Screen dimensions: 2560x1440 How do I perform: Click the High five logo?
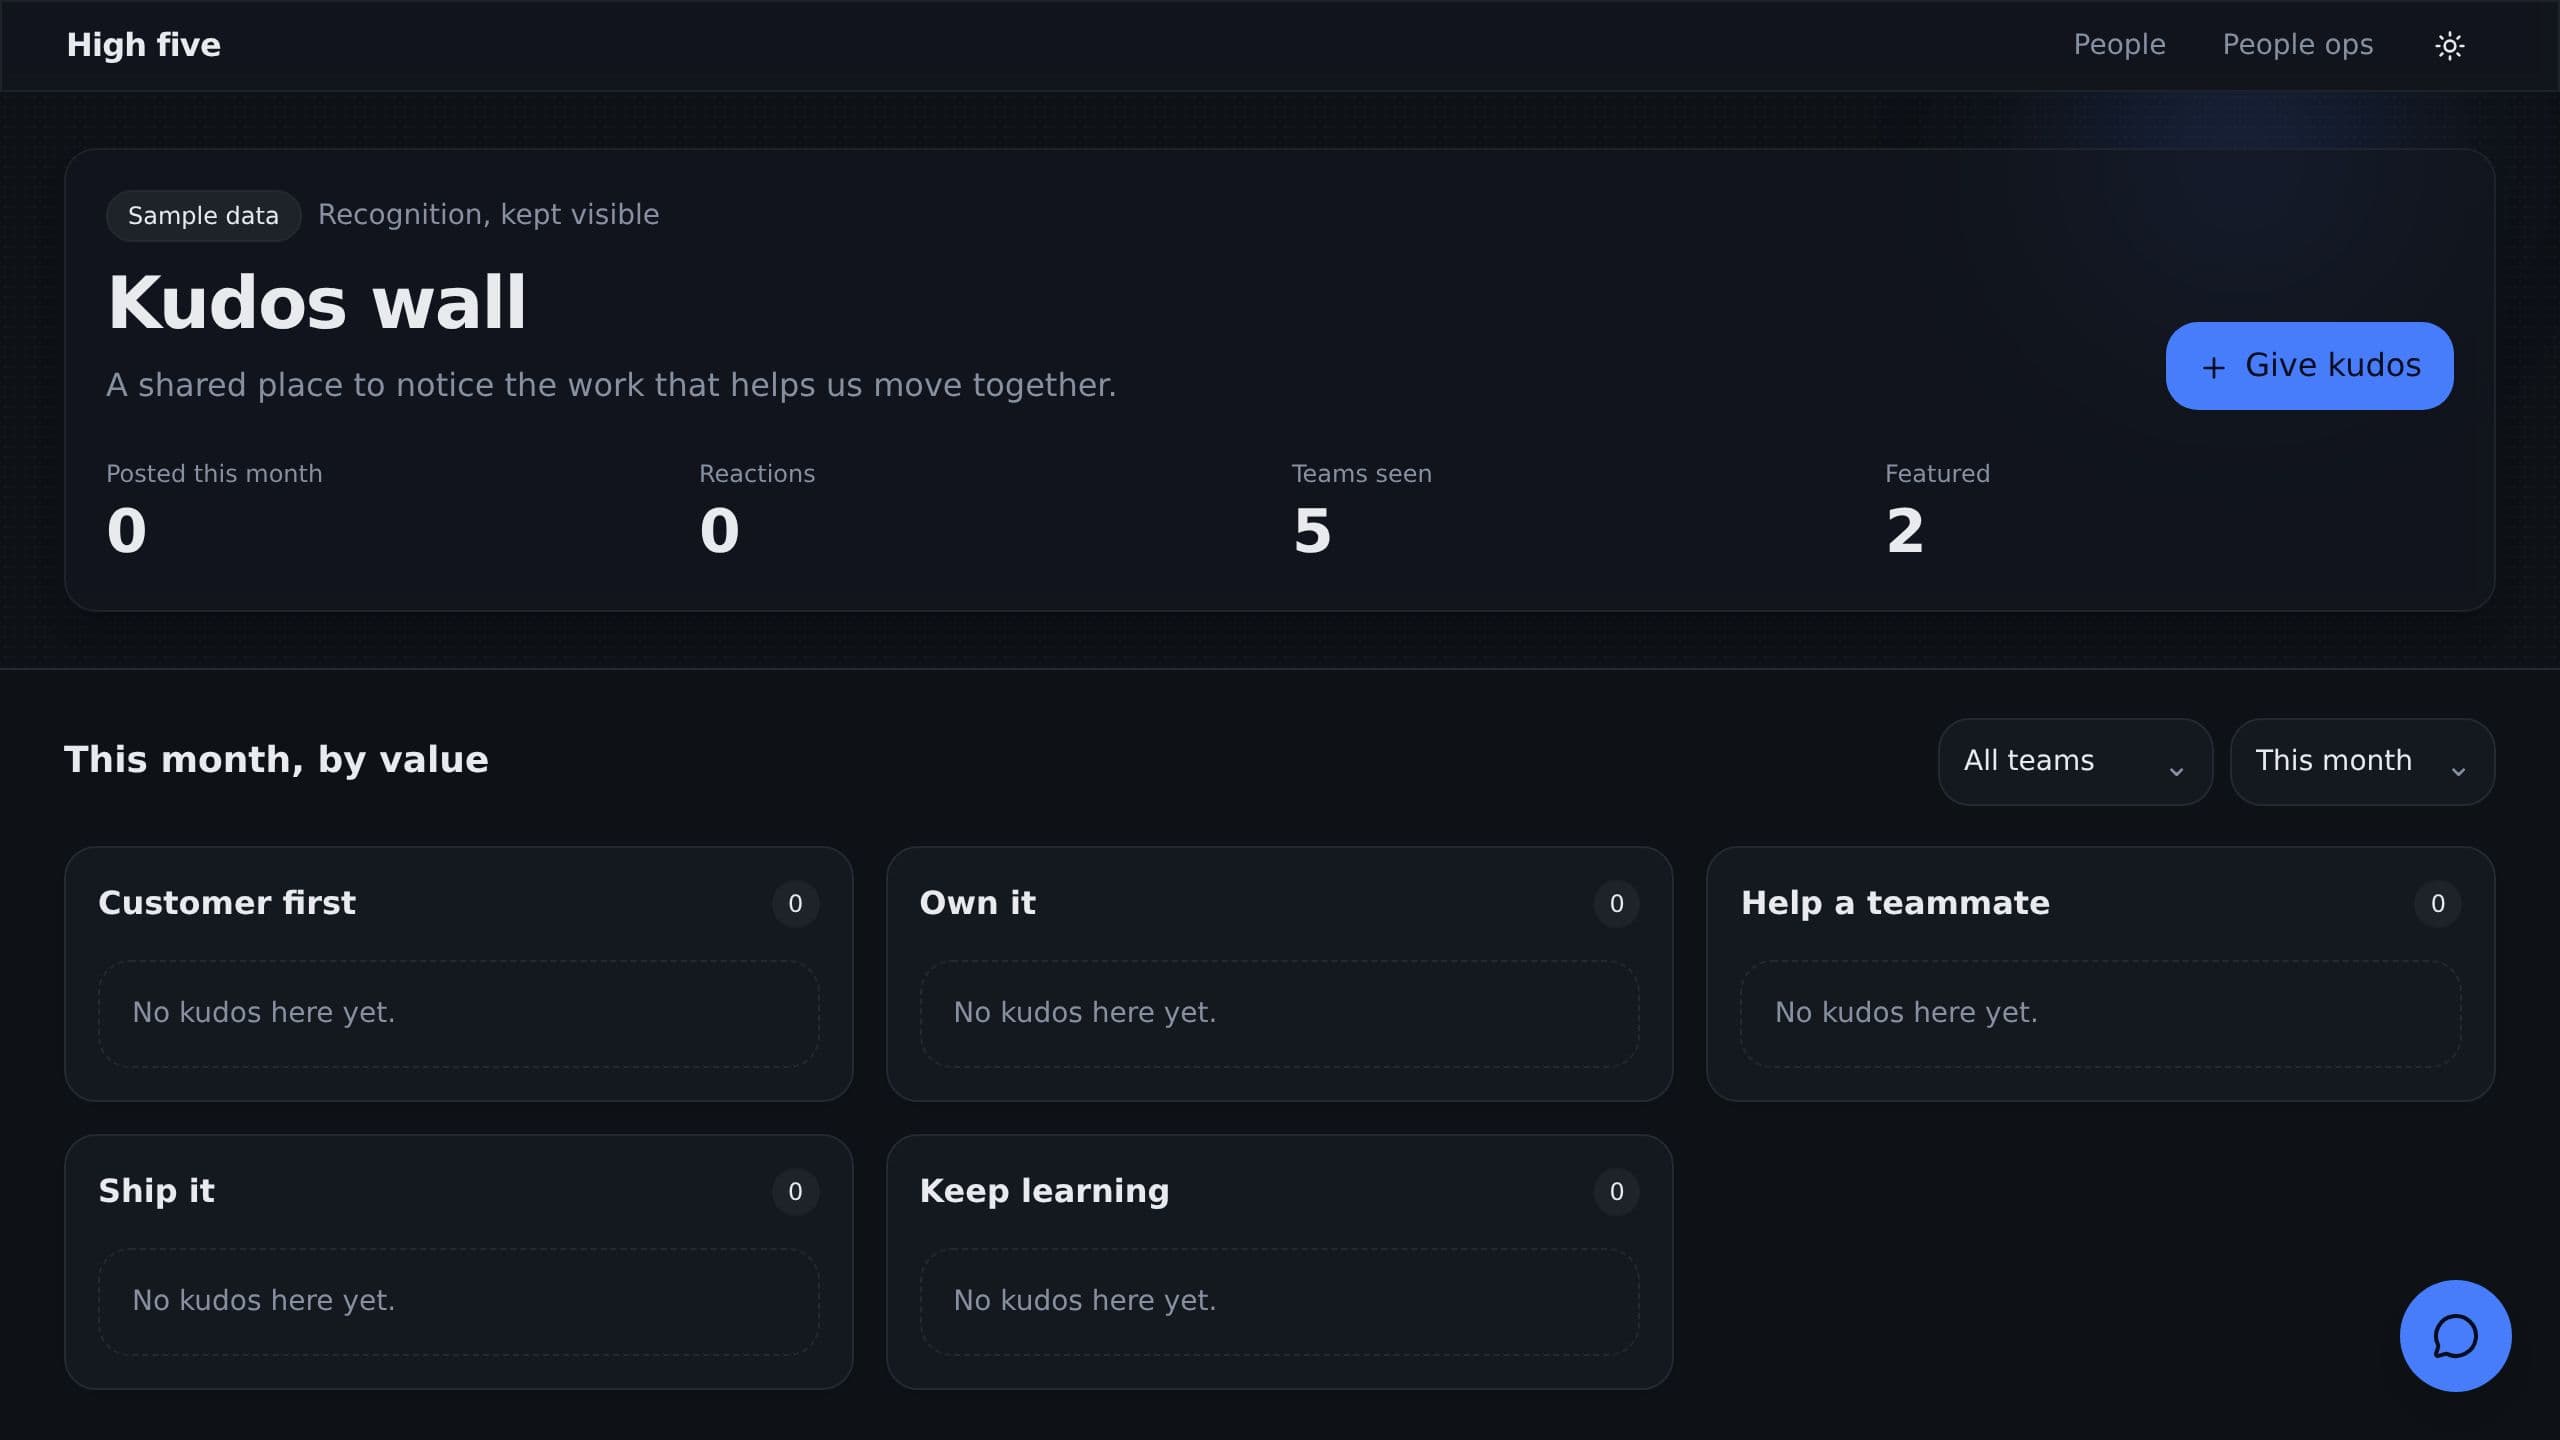click(x=143, y=45)
